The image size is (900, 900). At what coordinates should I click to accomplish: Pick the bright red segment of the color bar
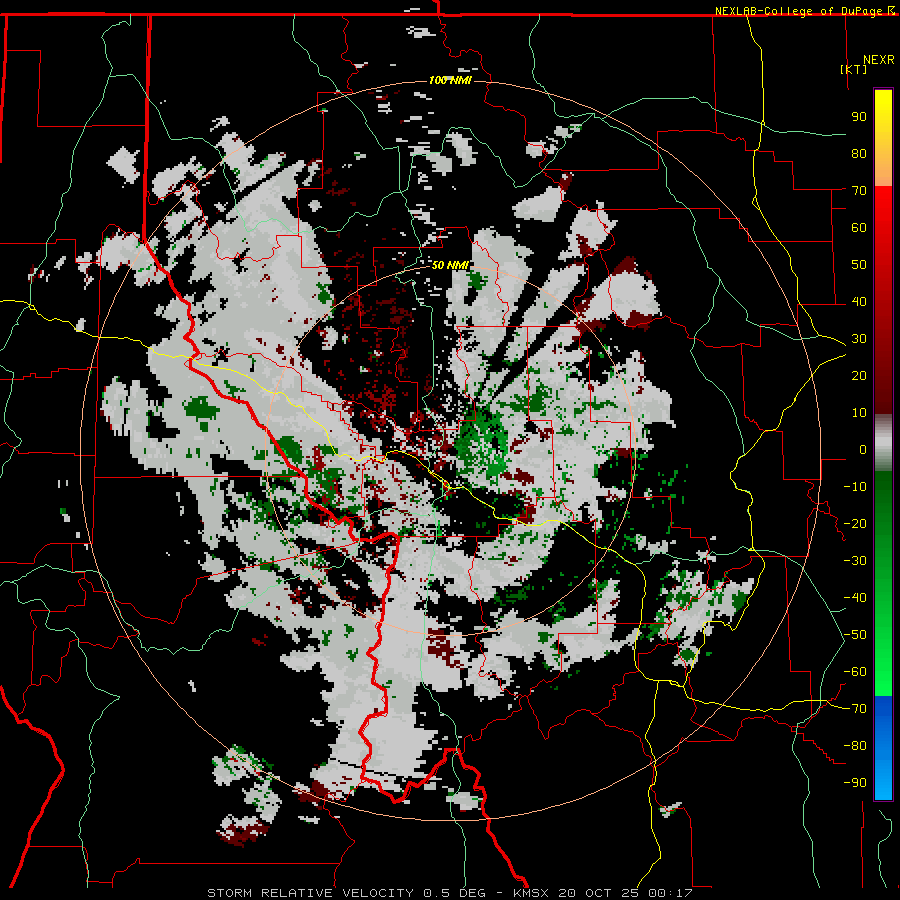click(883, 216)
